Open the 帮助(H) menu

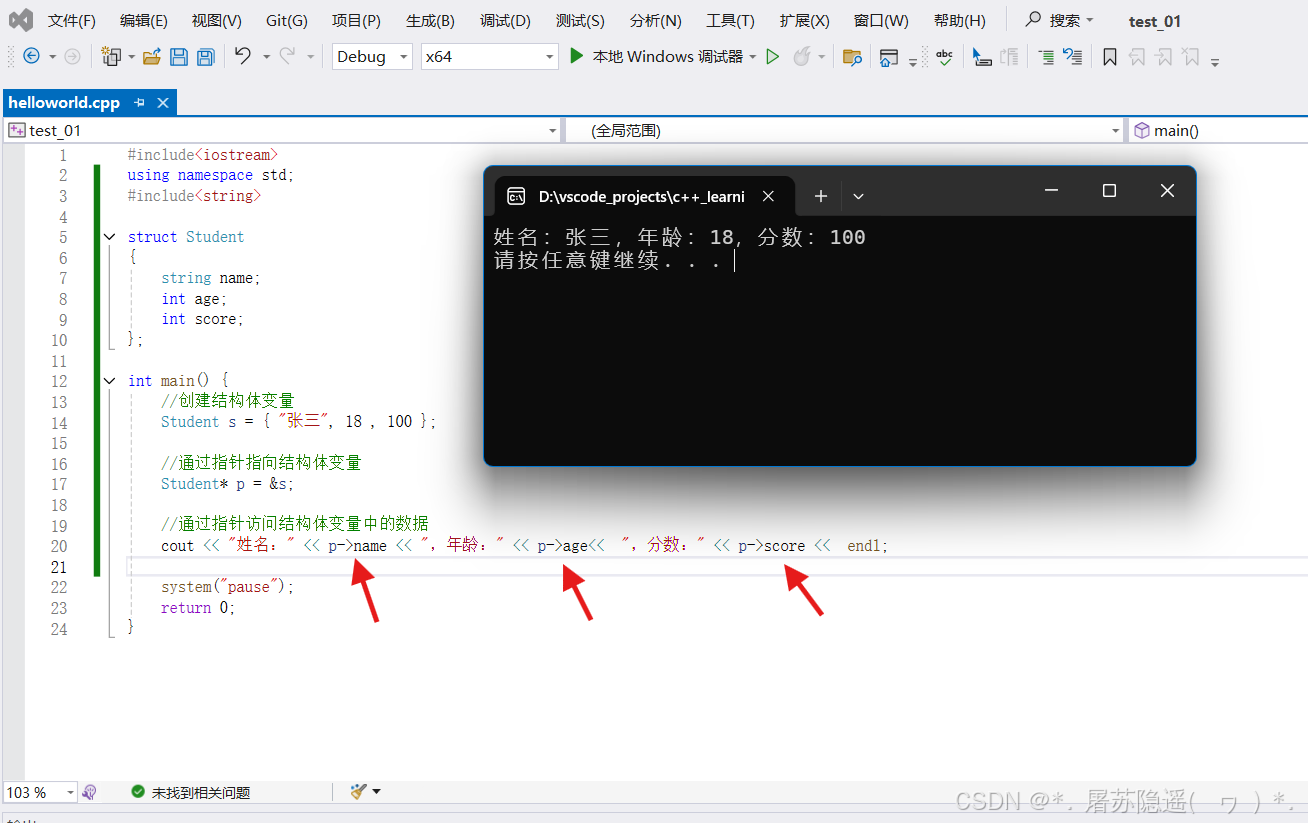[x=959, y=21]
